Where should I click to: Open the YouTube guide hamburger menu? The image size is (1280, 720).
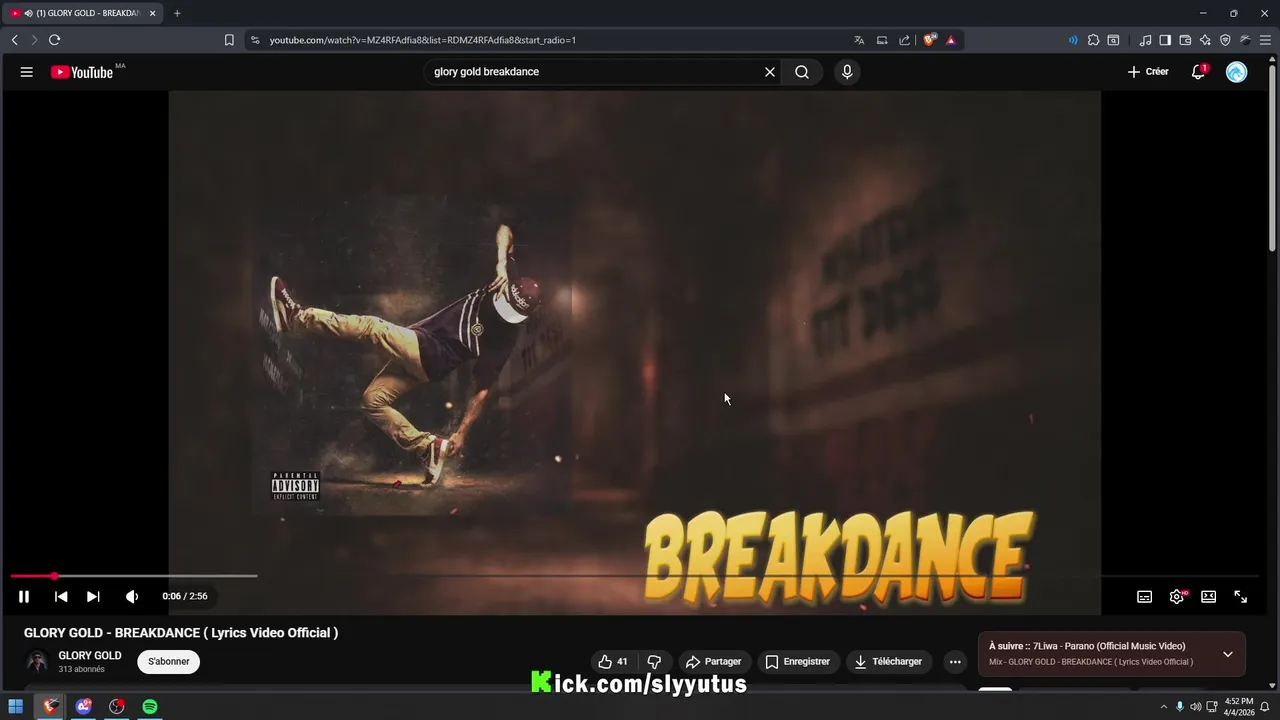click(27, 72)
